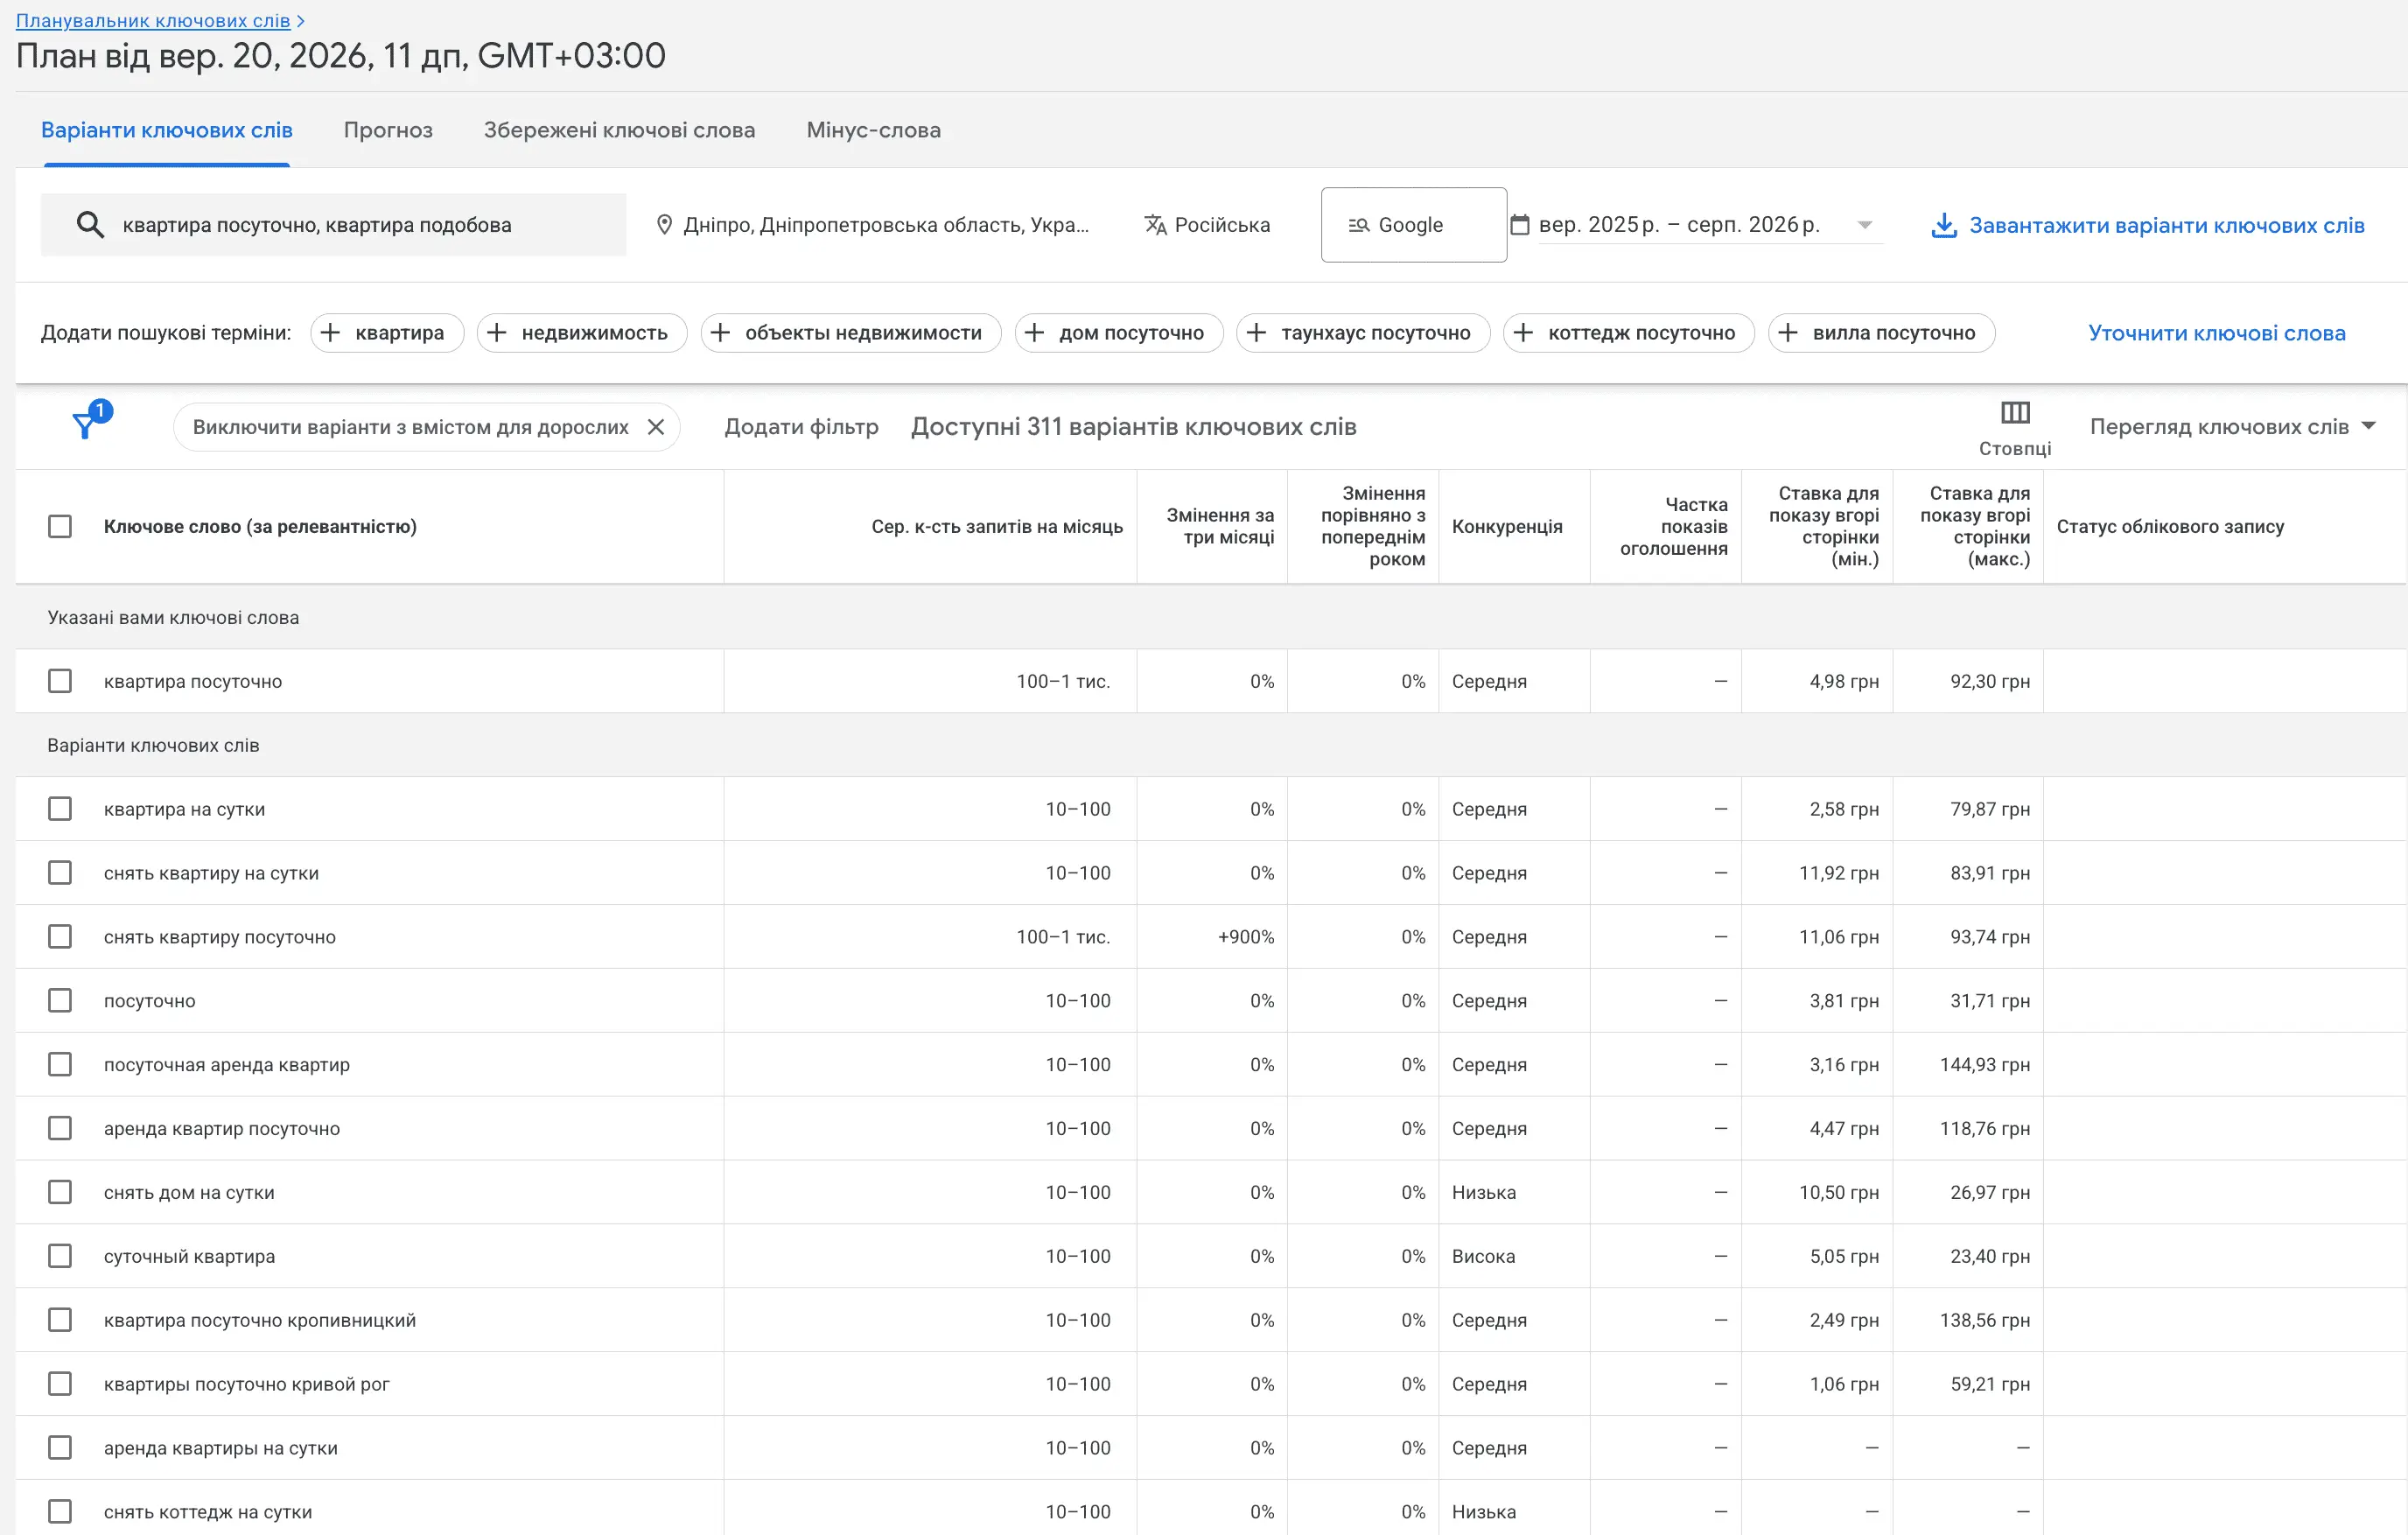
Task: Toggle the select-all checkbox in table header
Action: (x=60, y=526)
